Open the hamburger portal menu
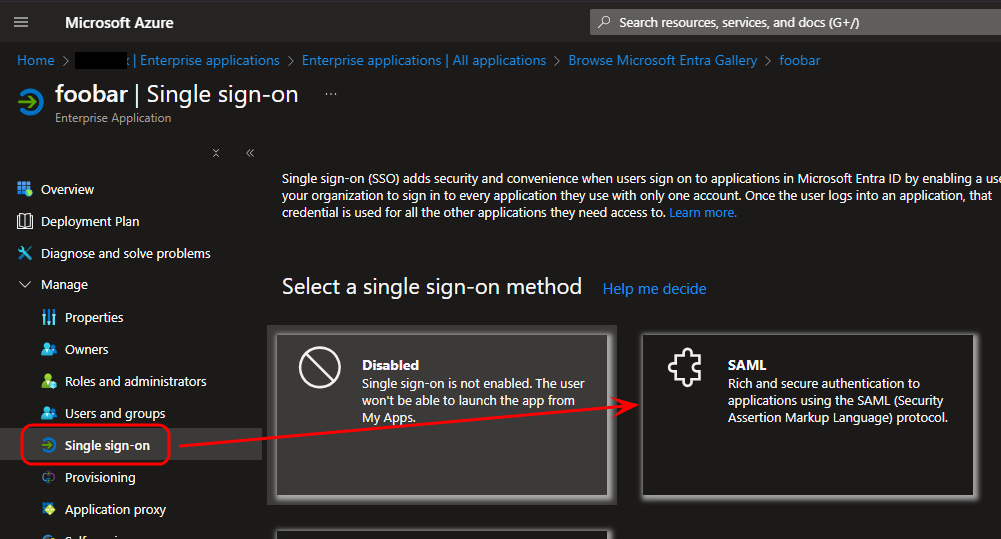The image size is (1001, 539). coord(21,22)
